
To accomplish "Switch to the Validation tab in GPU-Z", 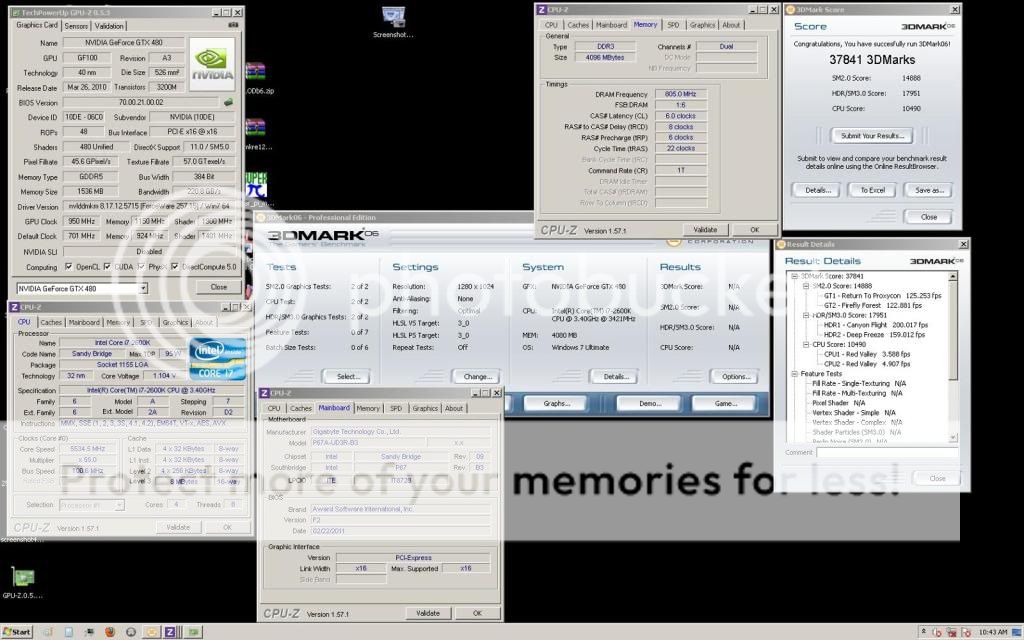I will tap(109, 26).
